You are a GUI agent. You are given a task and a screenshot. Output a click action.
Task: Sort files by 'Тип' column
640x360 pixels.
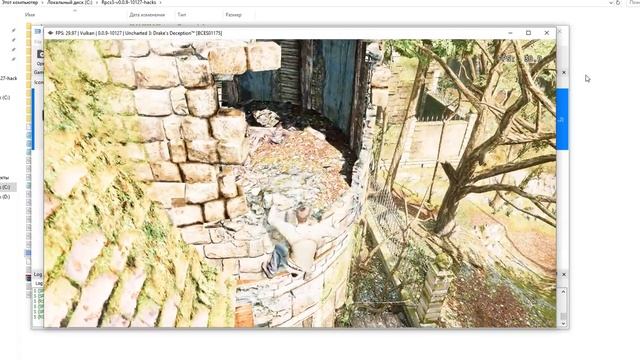(182, 15)
